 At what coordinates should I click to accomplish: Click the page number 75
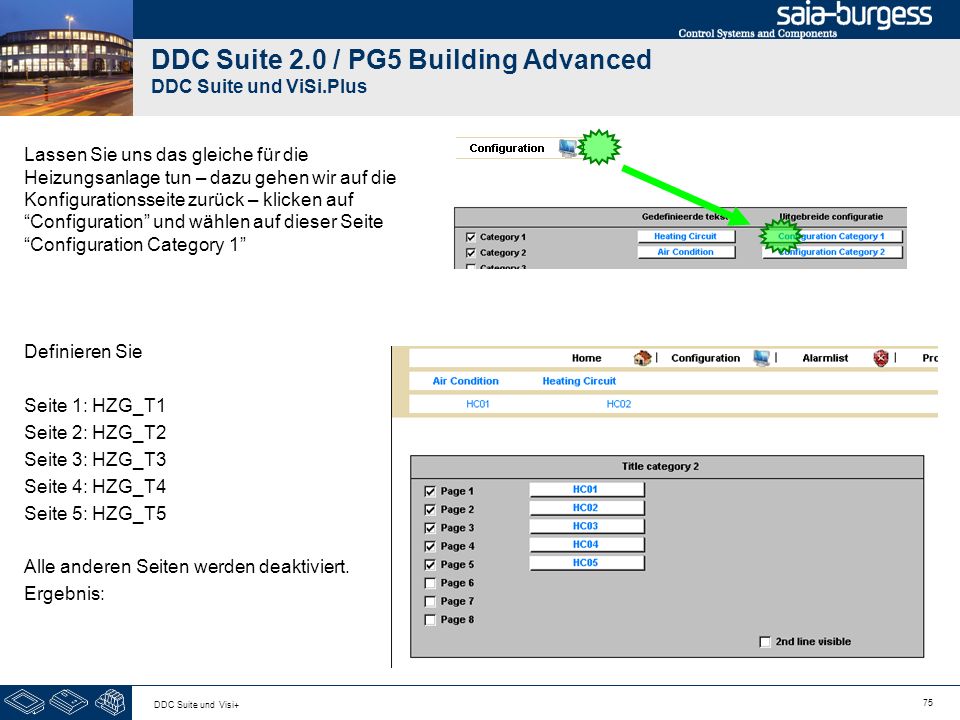pyautogui.click(x=928, y=702)
